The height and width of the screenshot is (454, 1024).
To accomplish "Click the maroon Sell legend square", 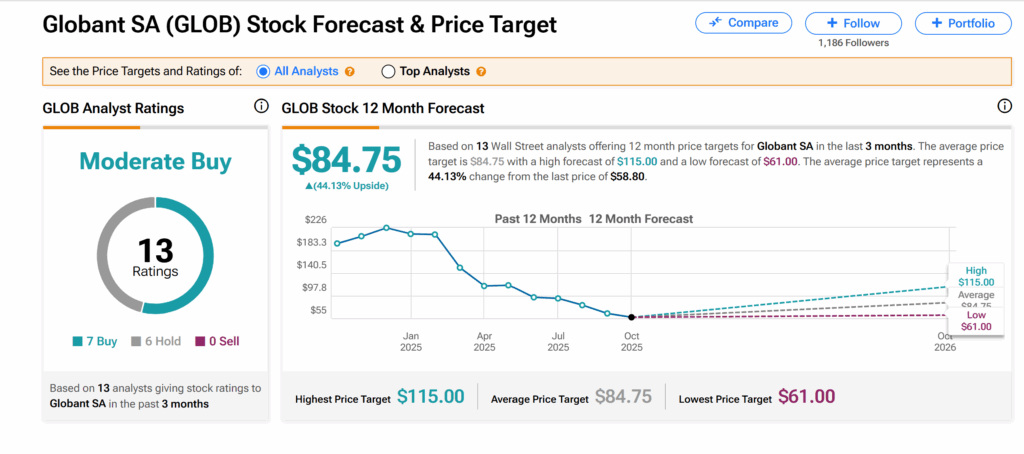I will (x=200, y=342).
